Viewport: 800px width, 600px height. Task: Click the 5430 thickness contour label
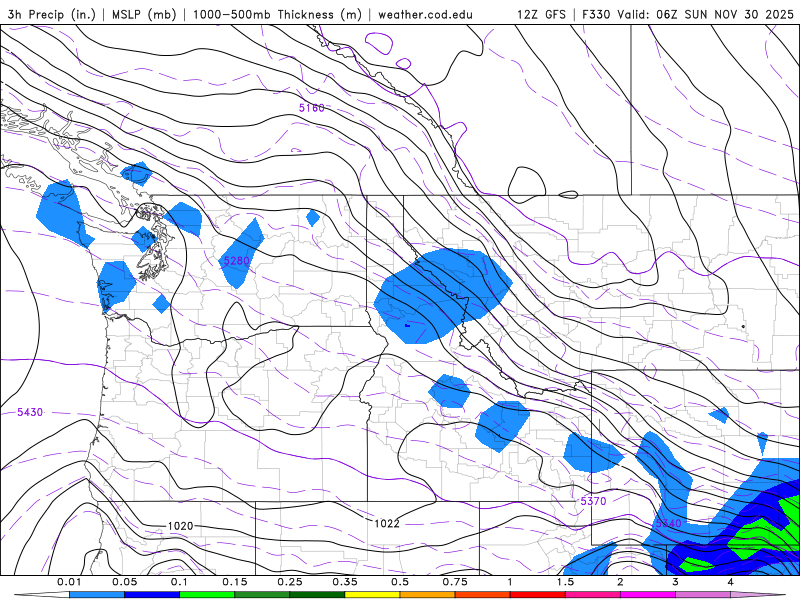tap(30, 412)
